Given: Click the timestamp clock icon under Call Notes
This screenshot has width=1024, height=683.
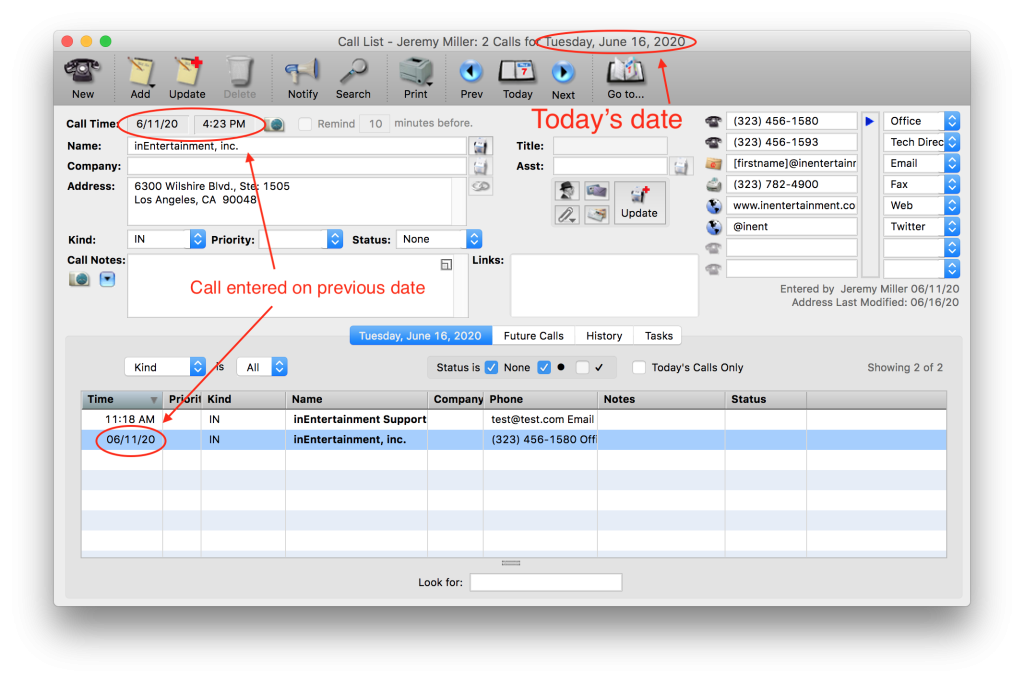Looking at the screenshot, I should (x=79, y=279).
